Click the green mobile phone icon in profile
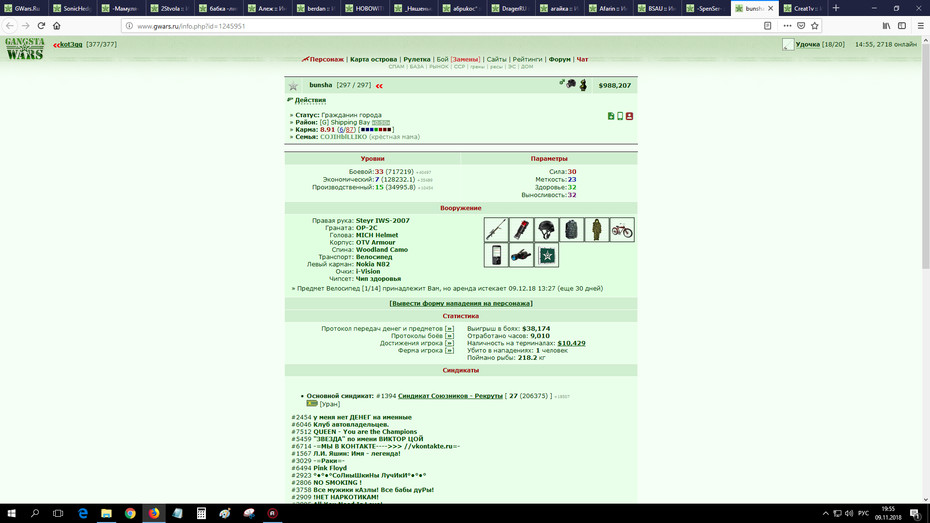Screen dimensions: 930x523 point(620,116)
